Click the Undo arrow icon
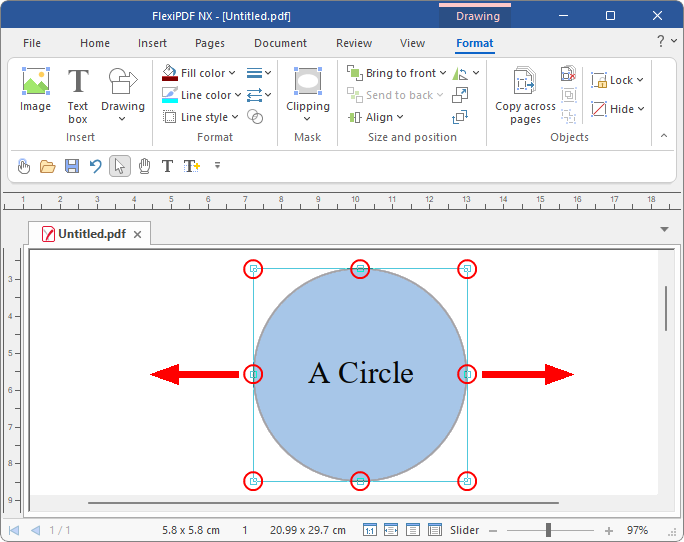Viewport: 684px width, 542px height. [x=96, y=166]
